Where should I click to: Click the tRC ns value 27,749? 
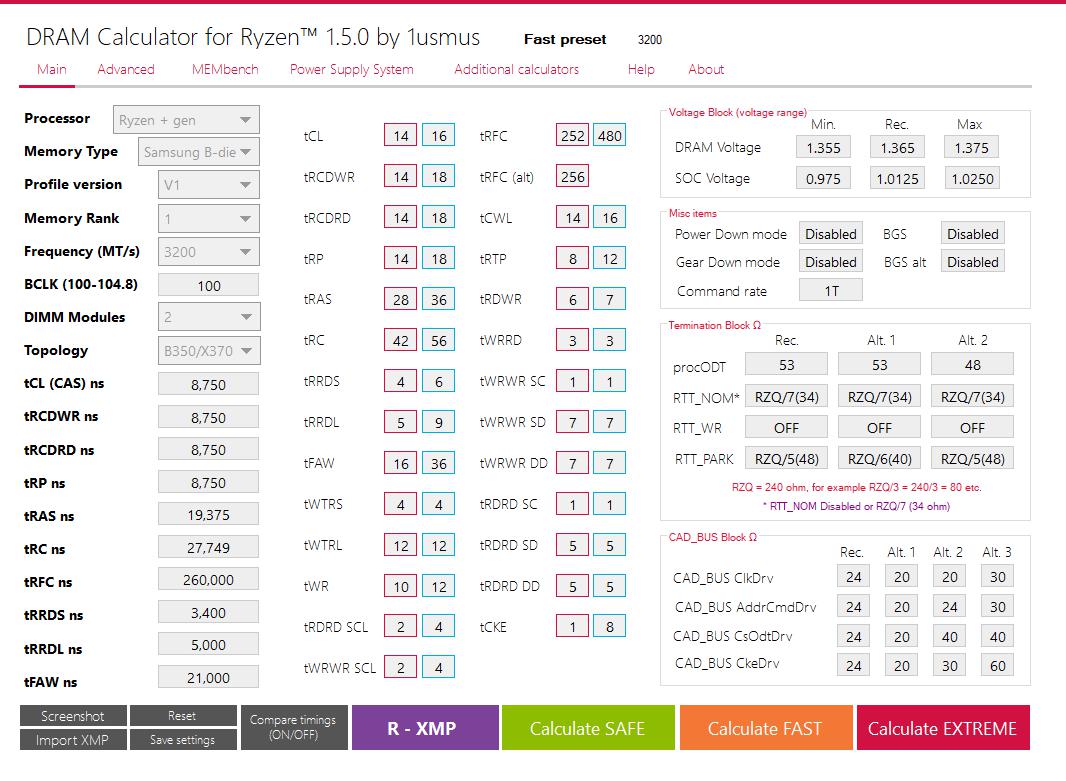tap(209, 547)
